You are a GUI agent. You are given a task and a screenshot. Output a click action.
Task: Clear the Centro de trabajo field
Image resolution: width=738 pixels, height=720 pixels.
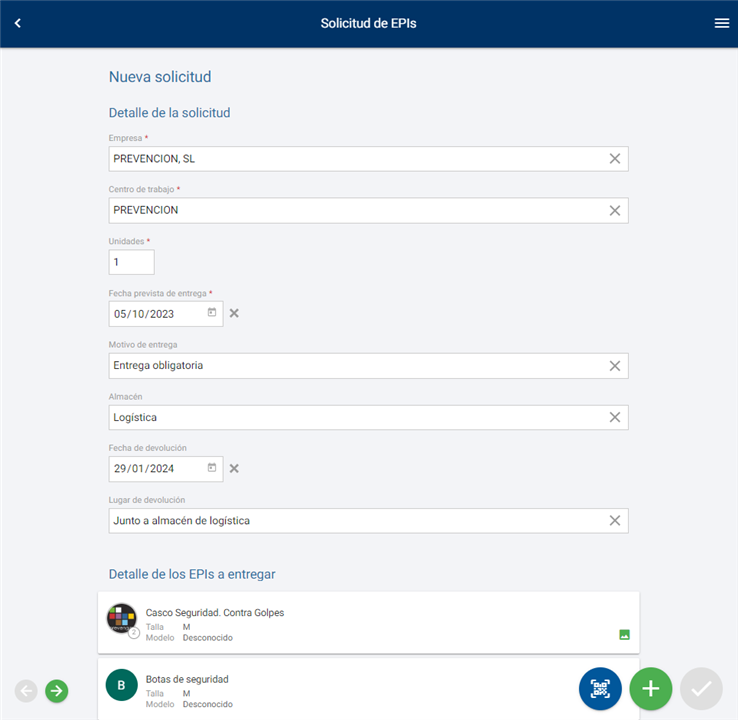point(615,211)
